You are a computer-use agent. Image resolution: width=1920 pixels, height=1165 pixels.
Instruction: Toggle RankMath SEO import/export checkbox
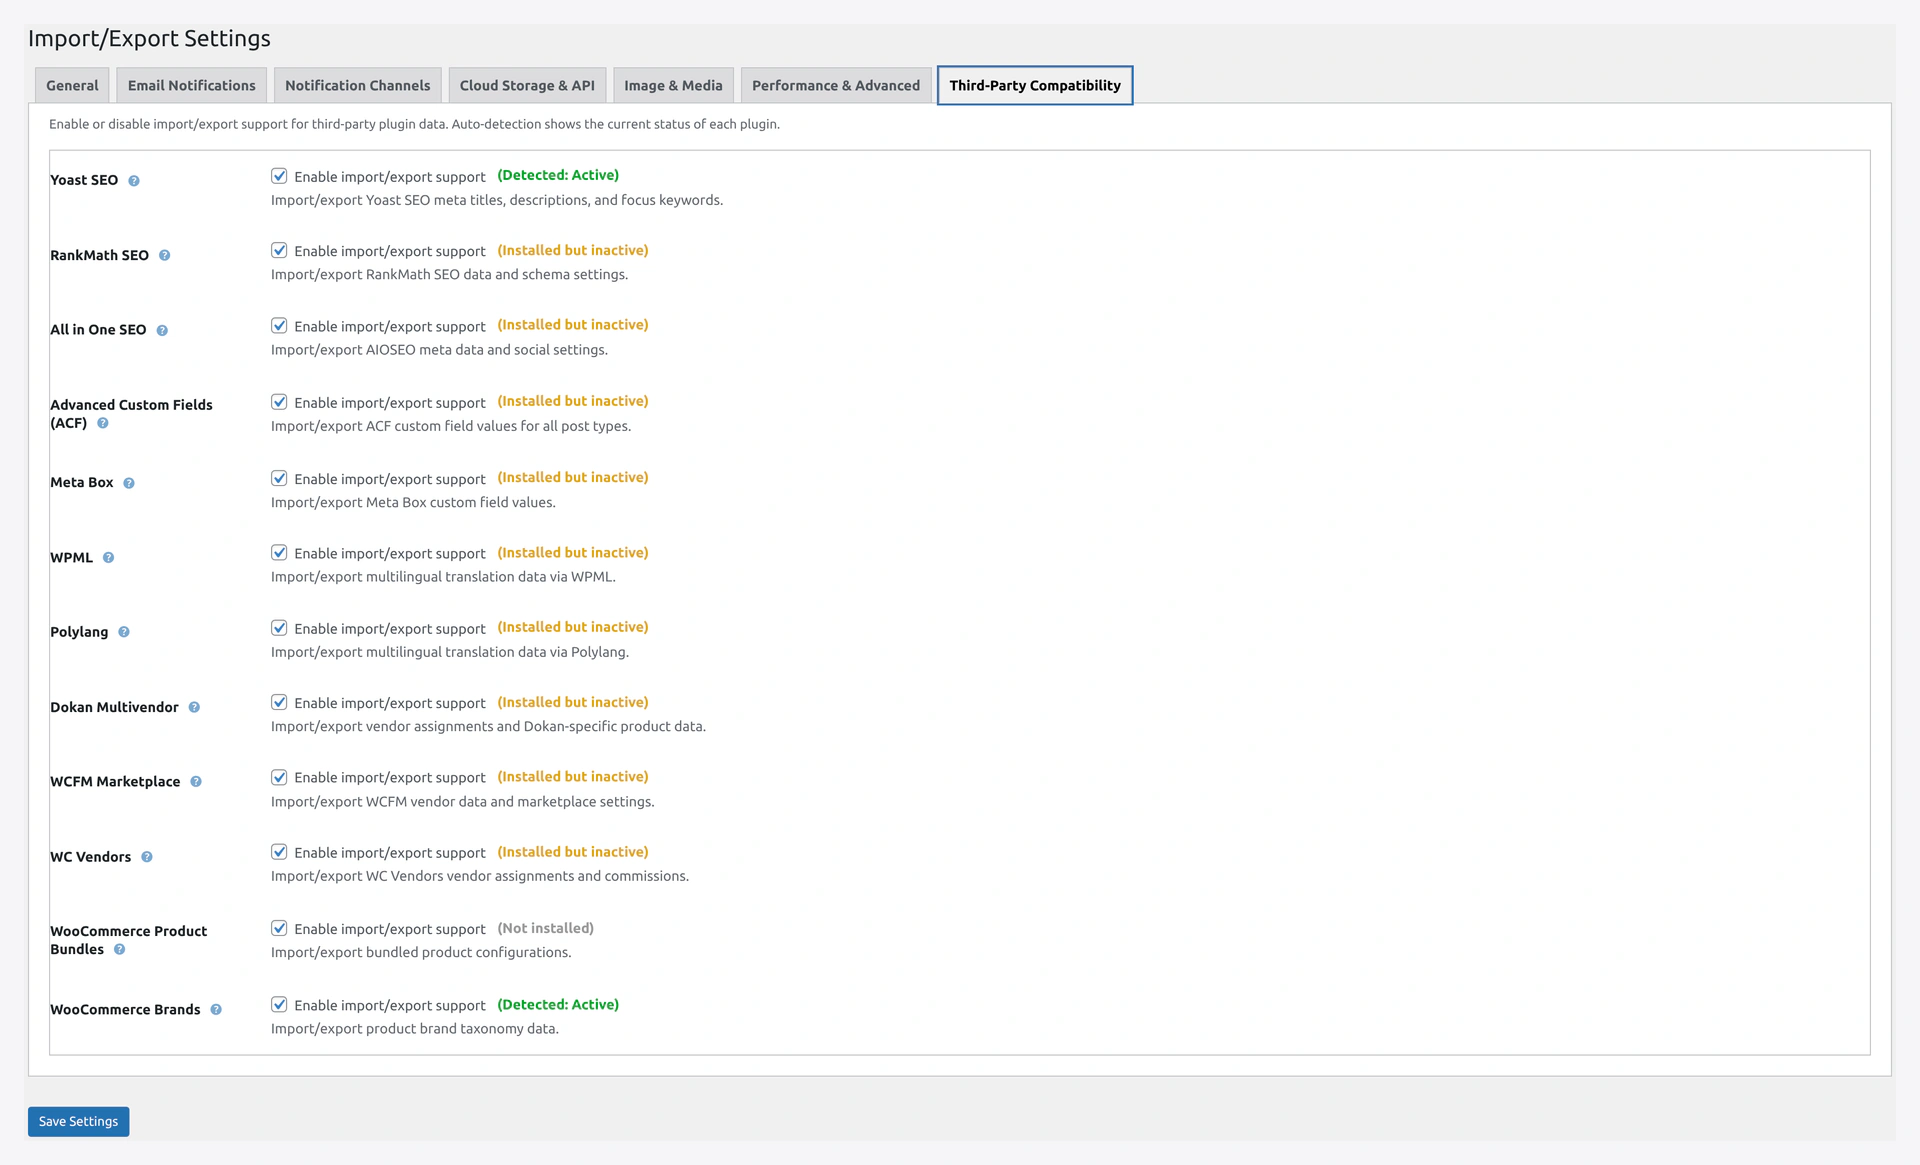(279, 250)
